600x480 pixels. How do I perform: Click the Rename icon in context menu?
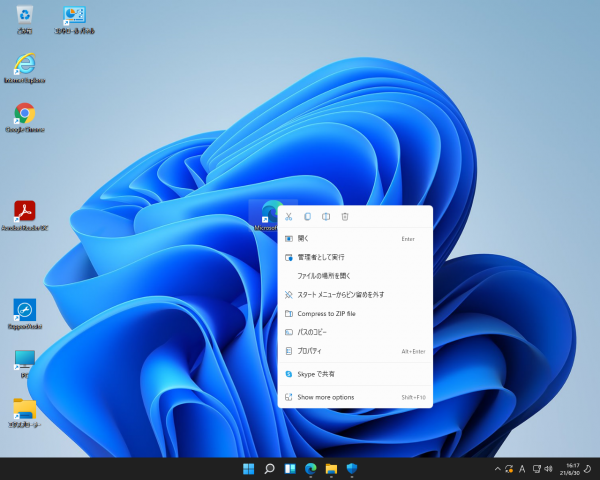tap(326, 217)
